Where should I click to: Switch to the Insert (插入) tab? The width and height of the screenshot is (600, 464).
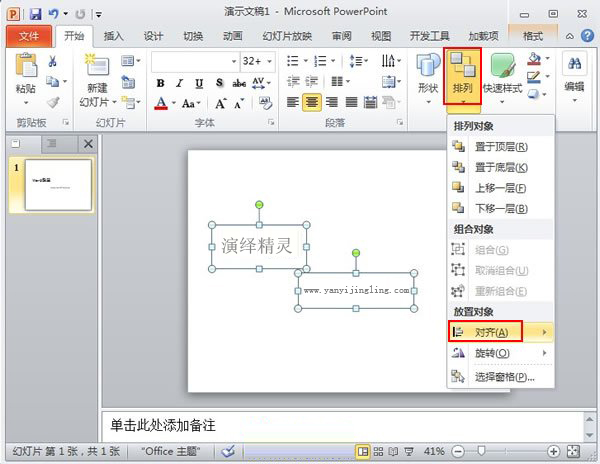pos(113,36)
